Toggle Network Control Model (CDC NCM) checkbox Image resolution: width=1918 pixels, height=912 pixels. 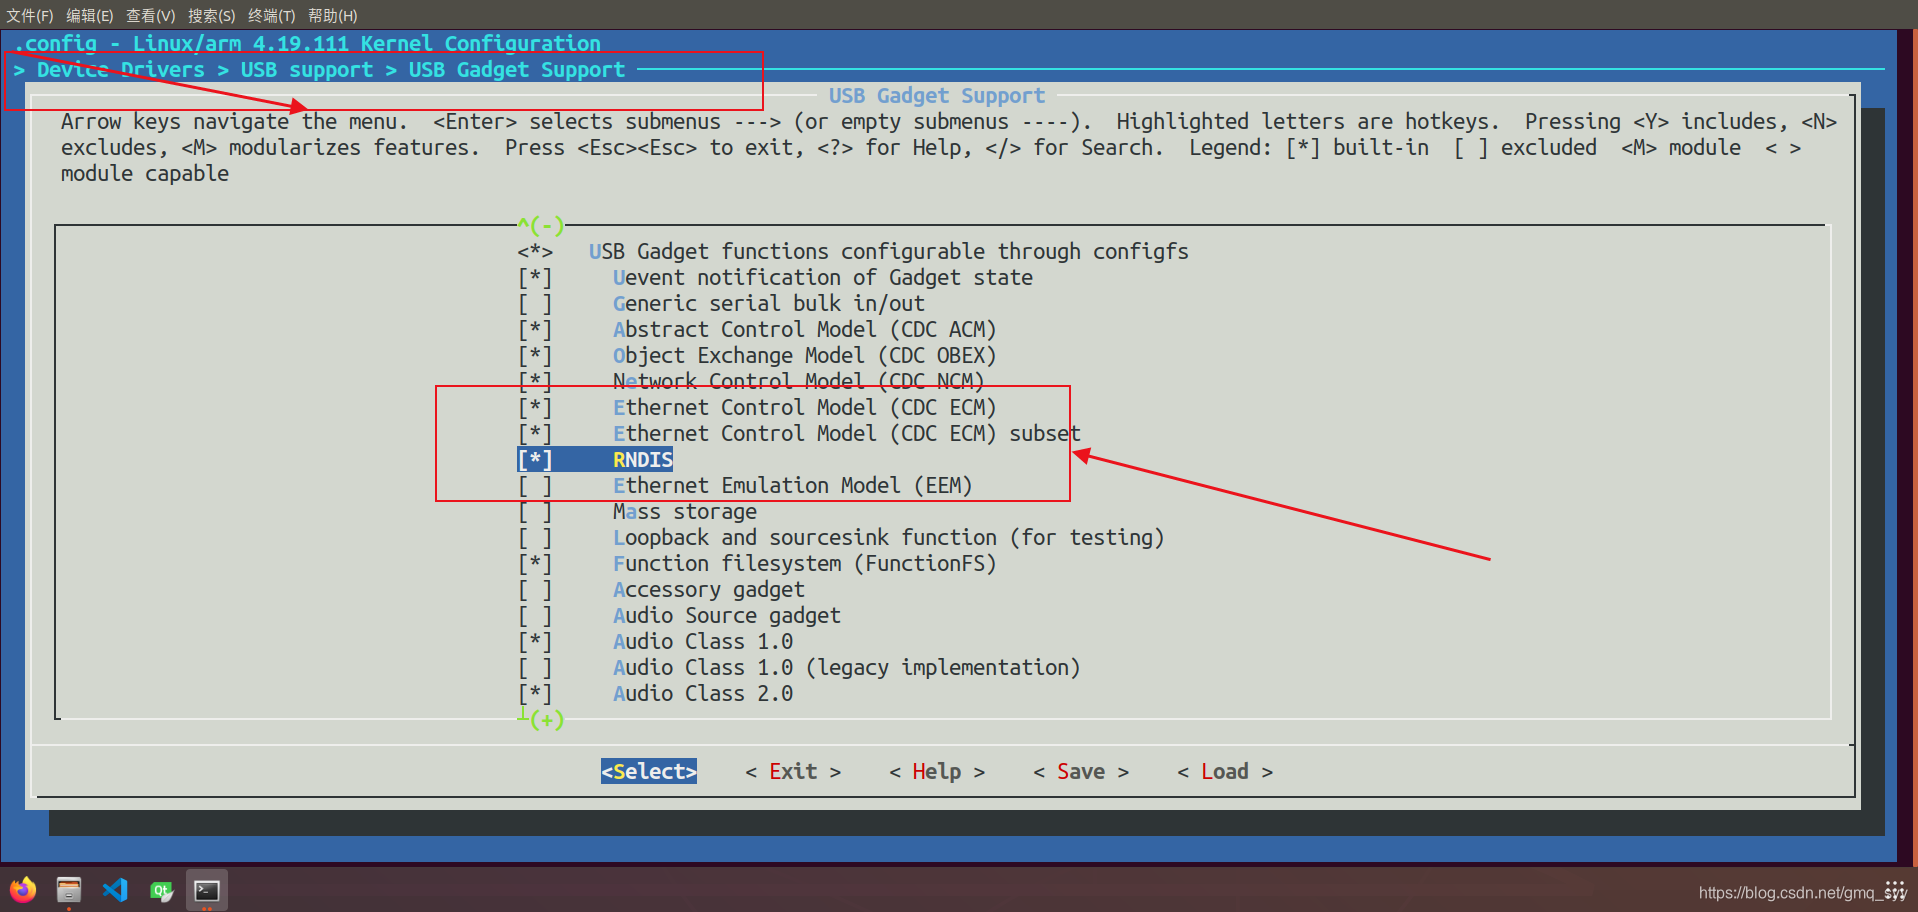[x=535, y=381]
